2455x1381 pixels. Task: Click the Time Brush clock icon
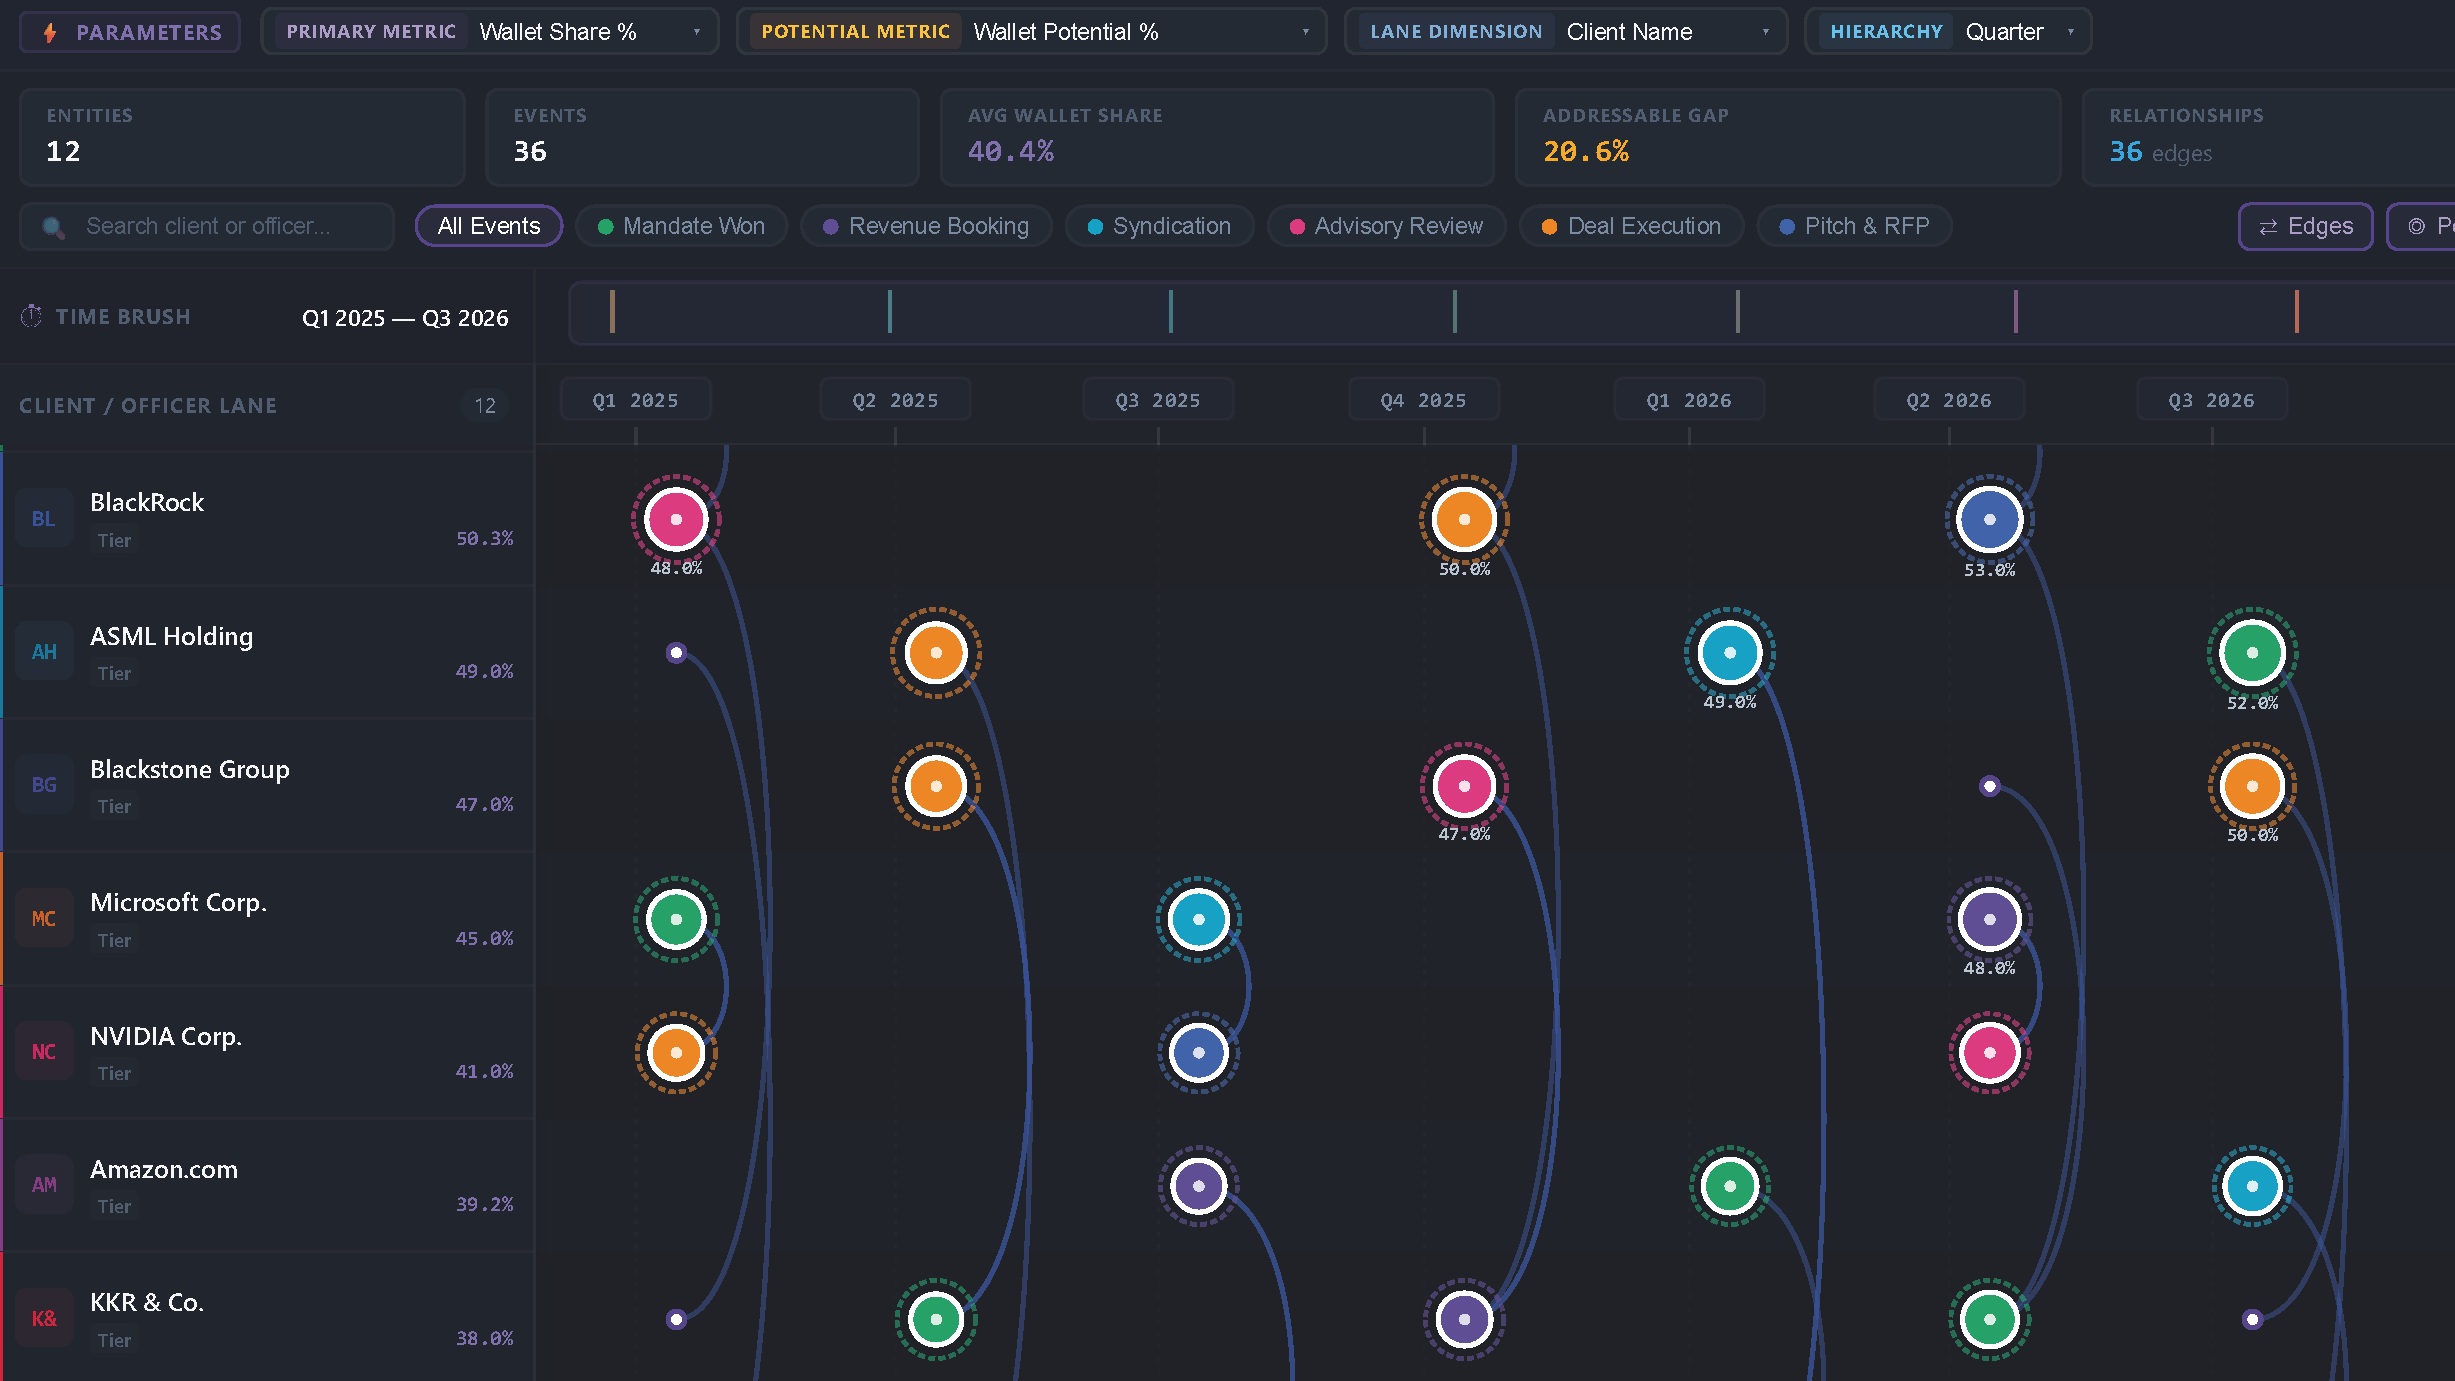pos(31,316)
